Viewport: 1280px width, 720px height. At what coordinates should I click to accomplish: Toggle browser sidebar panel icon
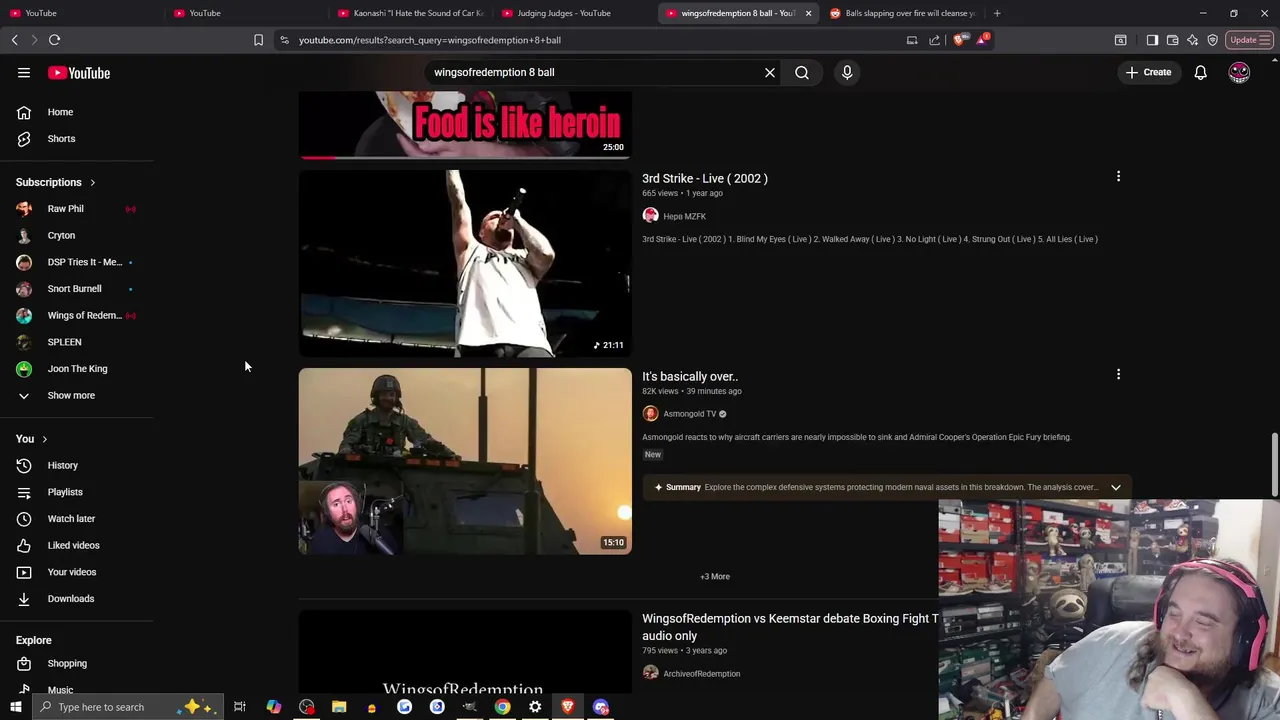[1152, 40]
